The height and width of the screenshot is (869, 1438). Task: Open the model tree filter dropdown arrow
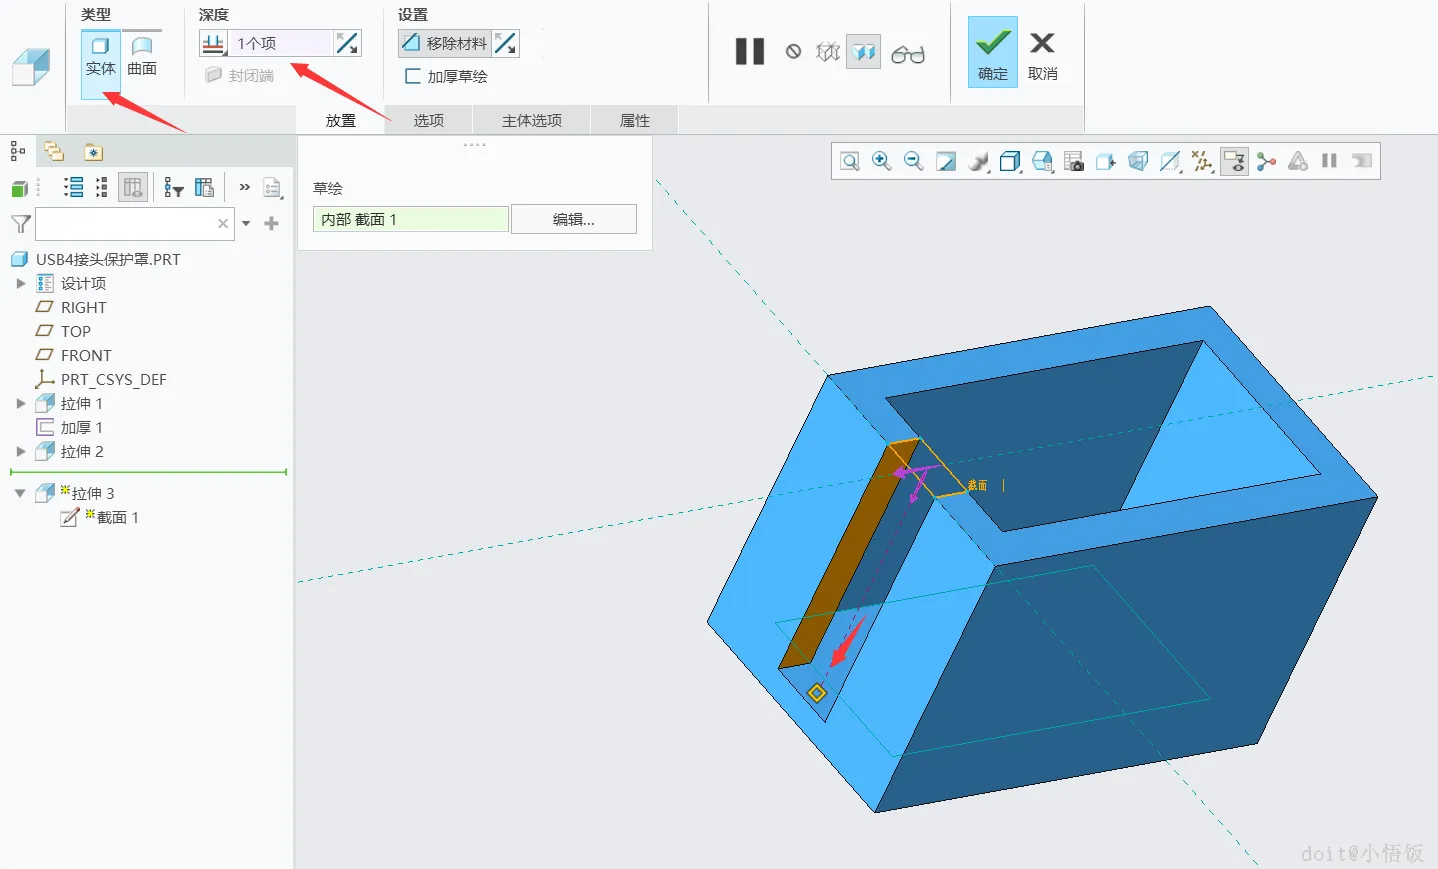click(x=246, y=223)
